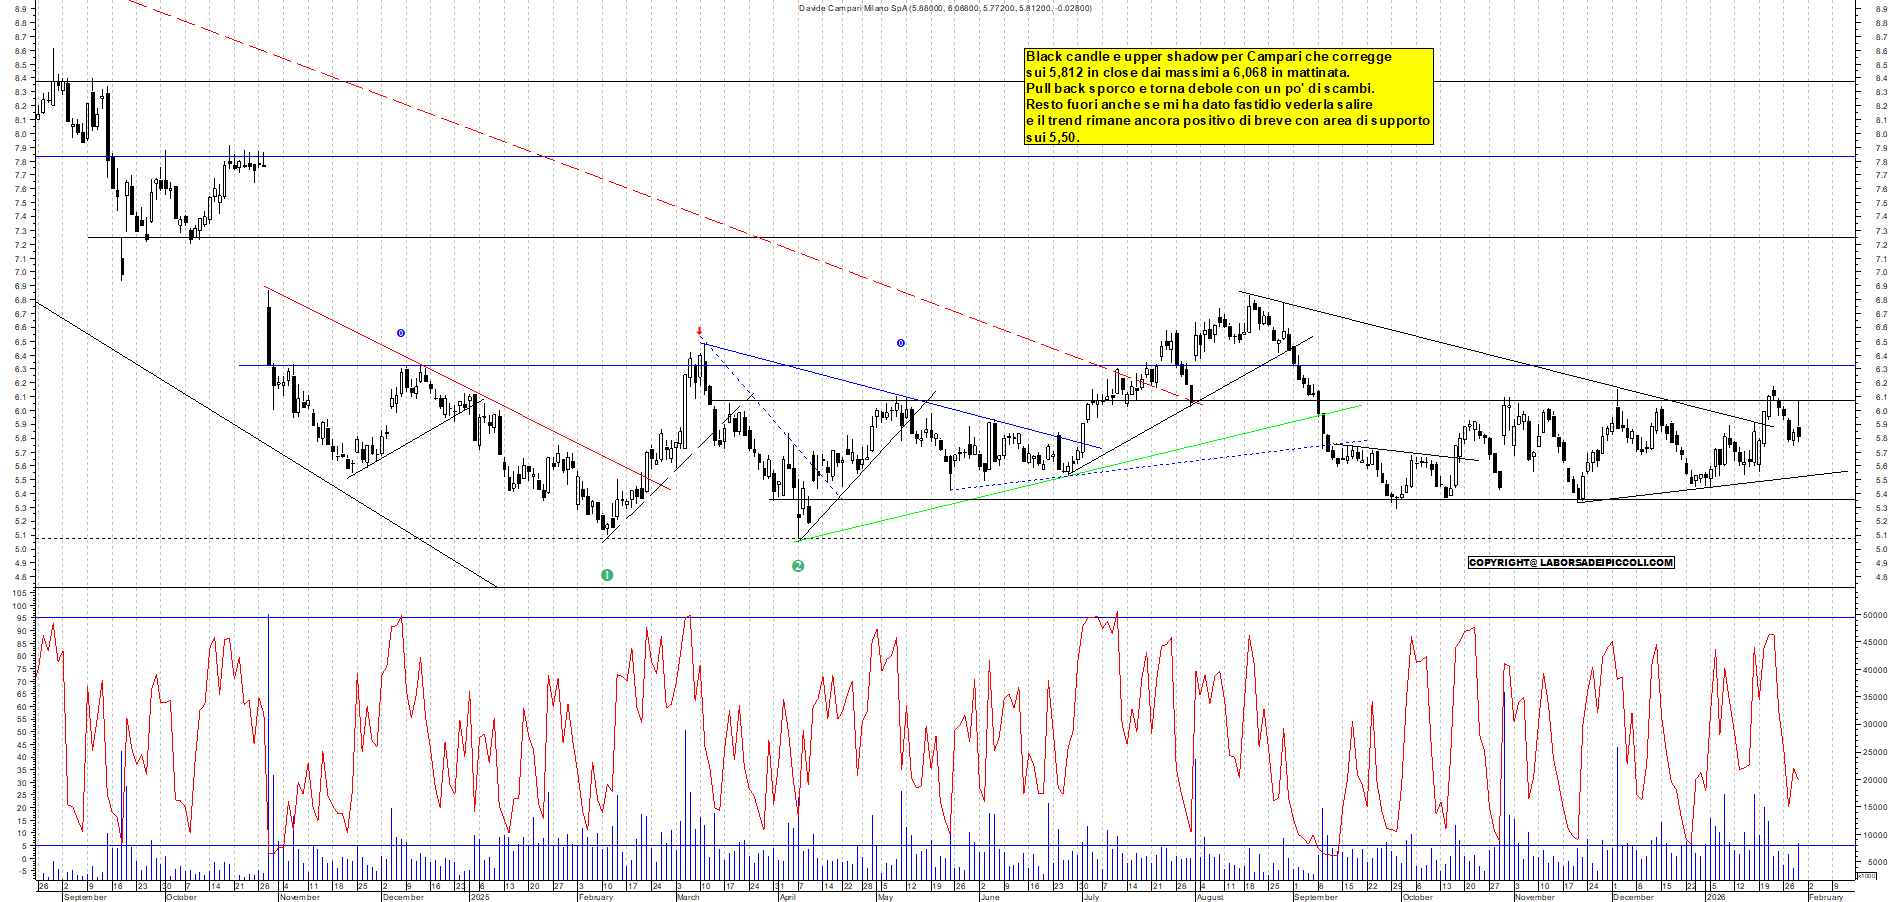This screenshot has width=1890, height=902.
Task: Click the green circled number 2 marker
Action: (x=798, y=566)
